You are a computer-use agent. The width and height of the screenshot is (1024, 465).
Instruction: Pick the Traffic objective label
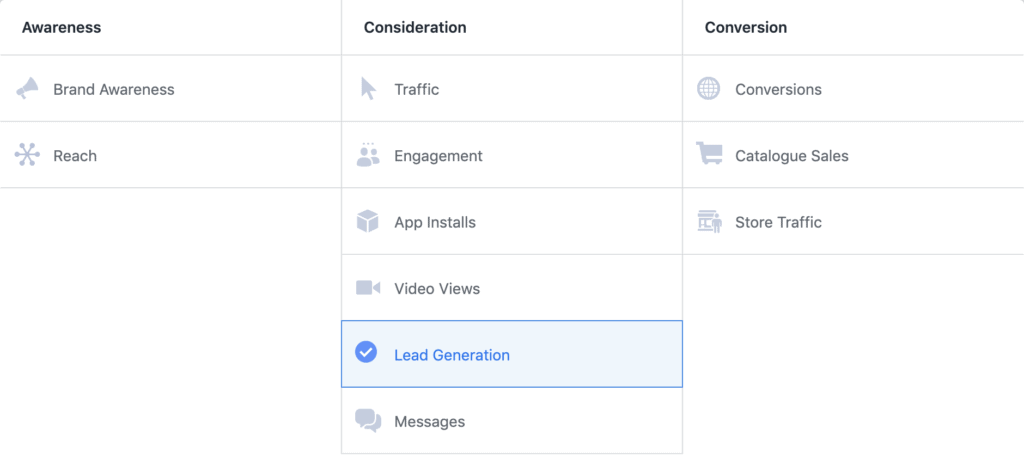pos(417,89)
